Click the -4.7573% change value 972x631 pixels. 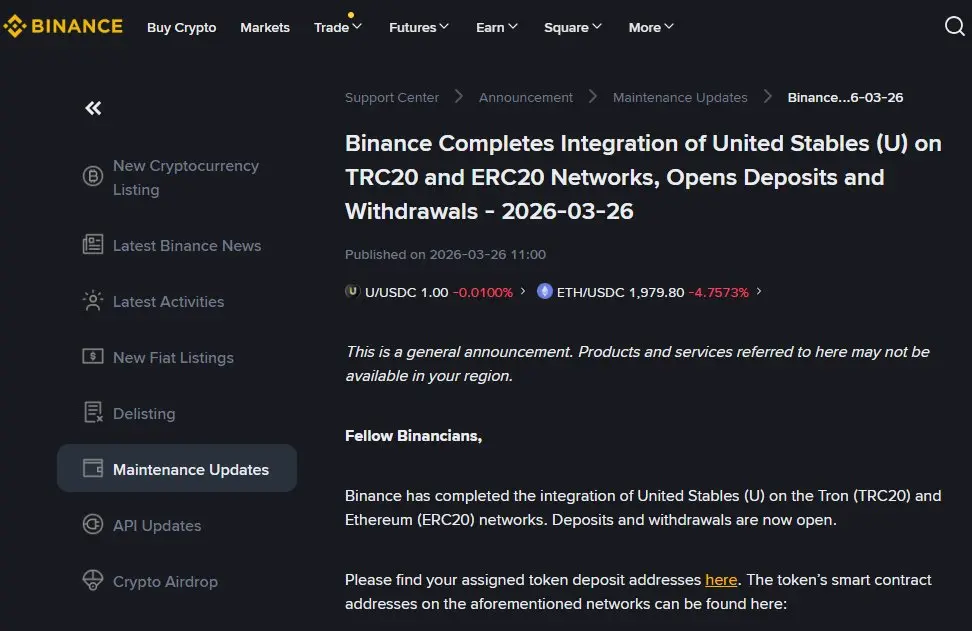(718, 292)
